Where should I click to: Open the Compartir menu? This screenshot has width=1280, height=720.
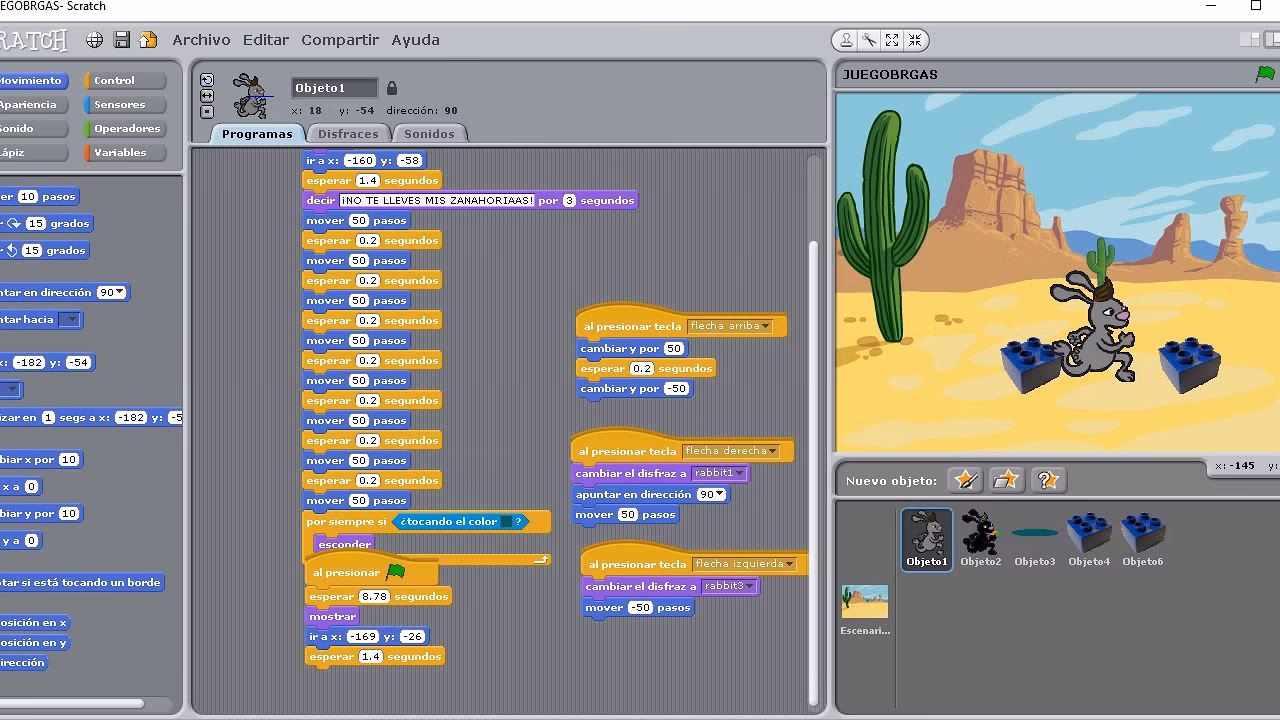340,40
